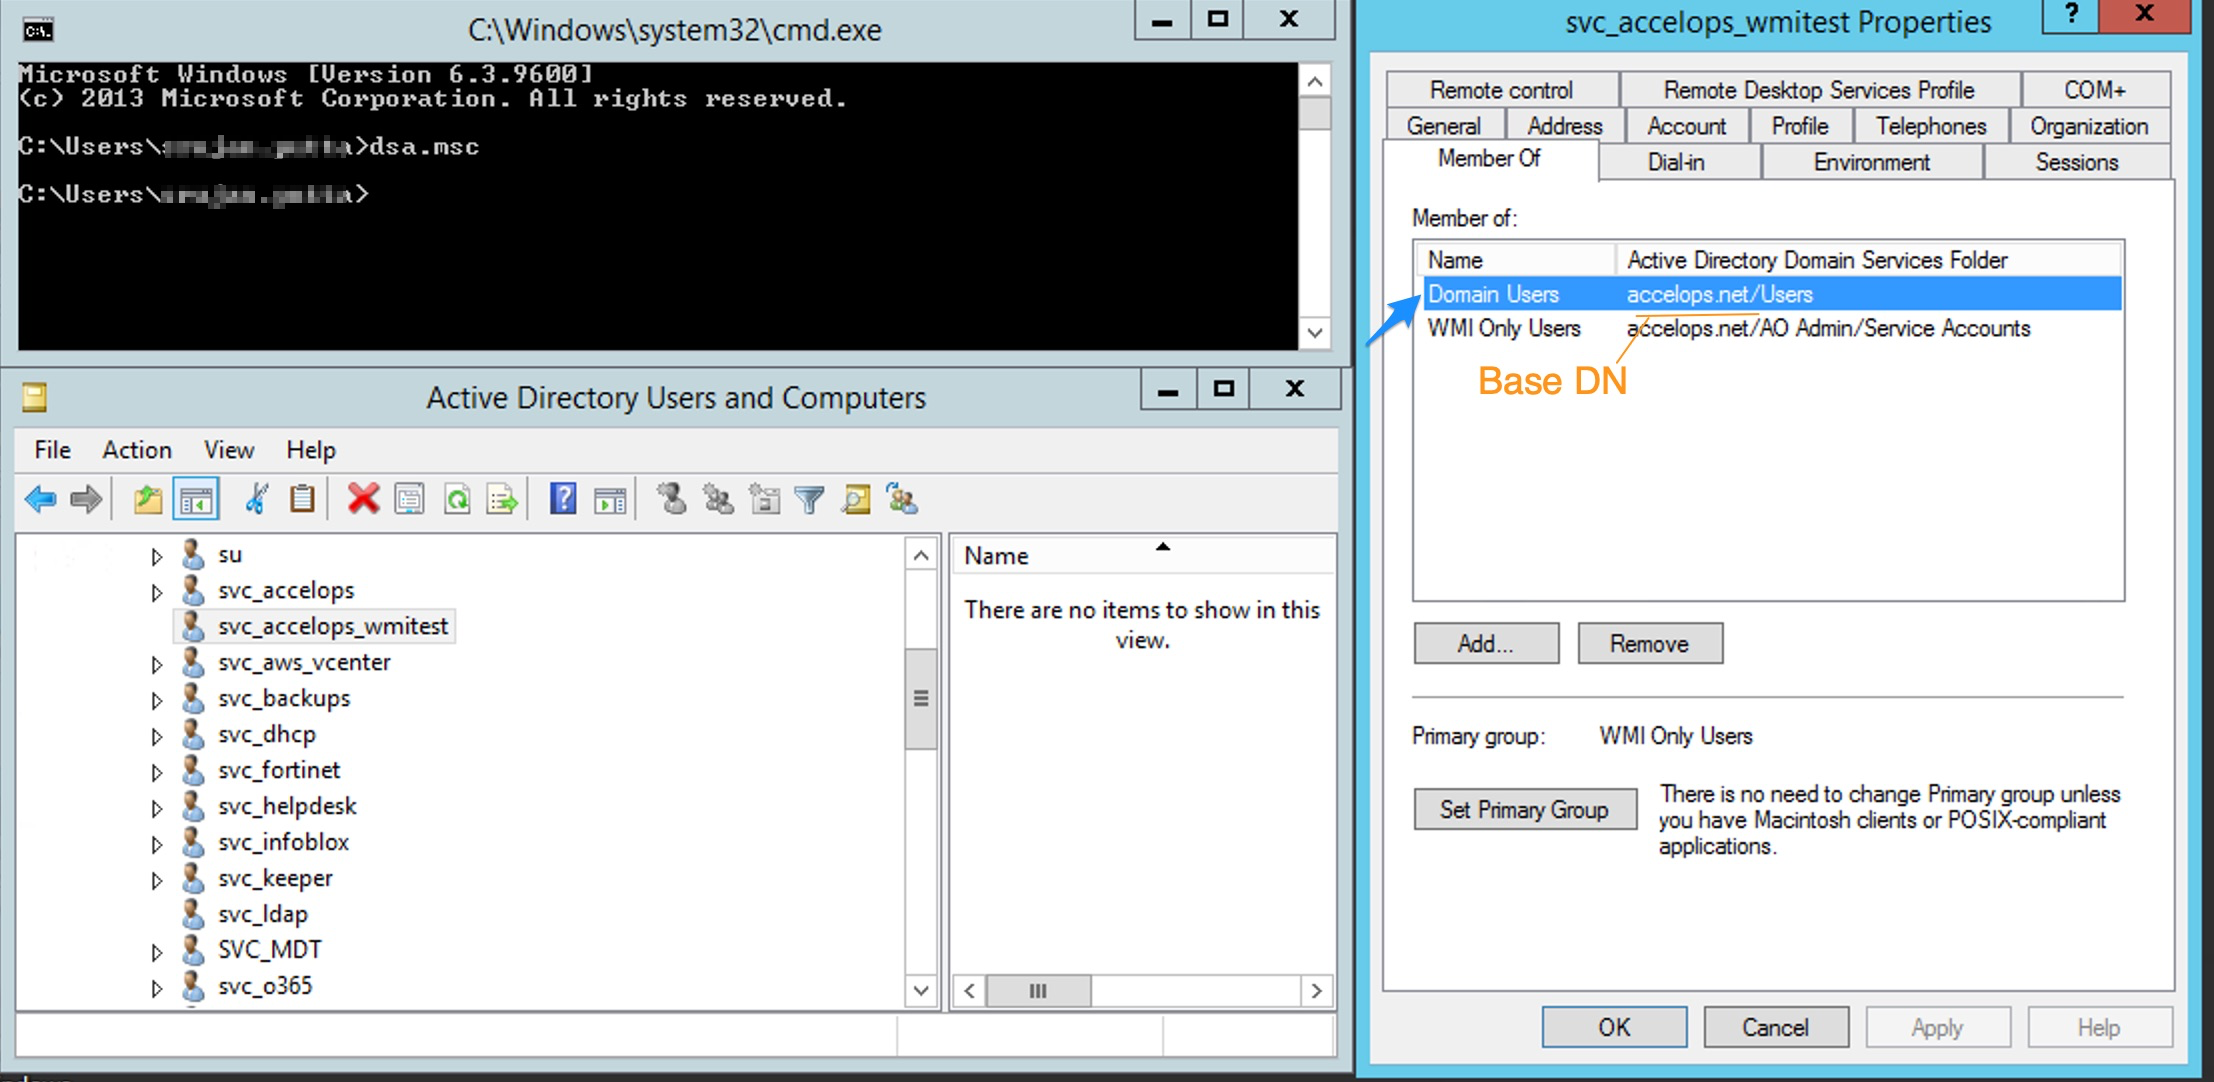This screenshot has height=1082, width=2214.
Task: Create a new organizational unit from toolbar
Action: point(764,499)
